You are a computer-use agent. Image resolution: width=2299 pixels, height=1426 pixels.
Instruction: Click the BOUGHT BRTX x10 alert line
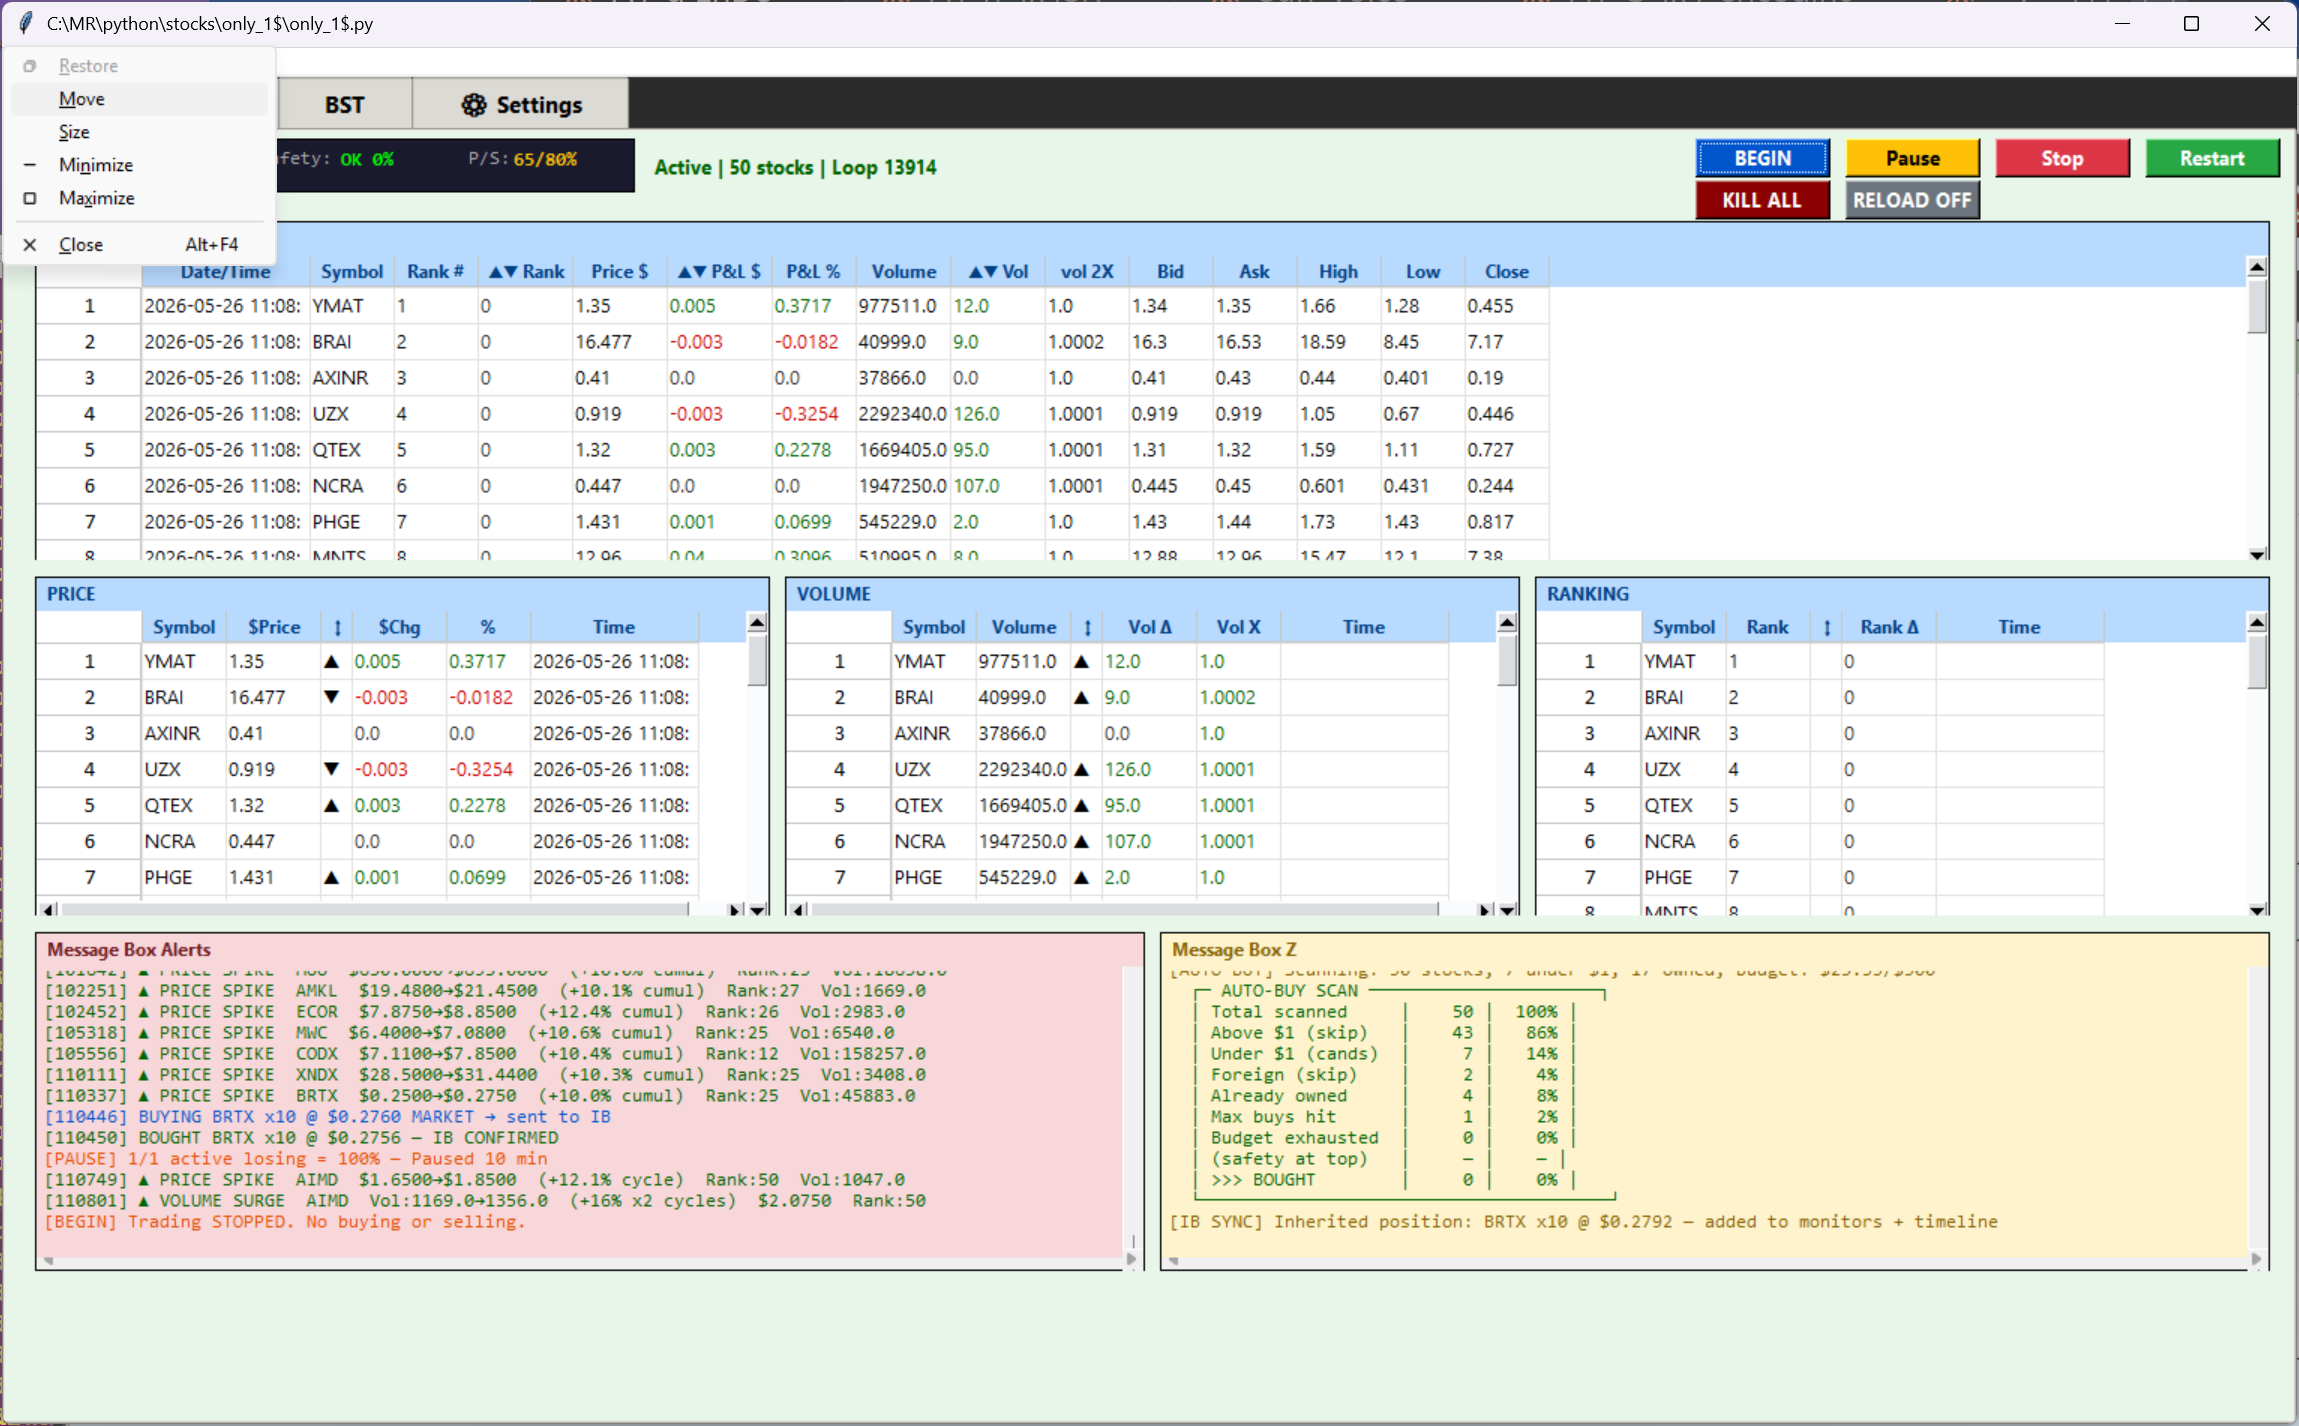tap(301, 1138)
